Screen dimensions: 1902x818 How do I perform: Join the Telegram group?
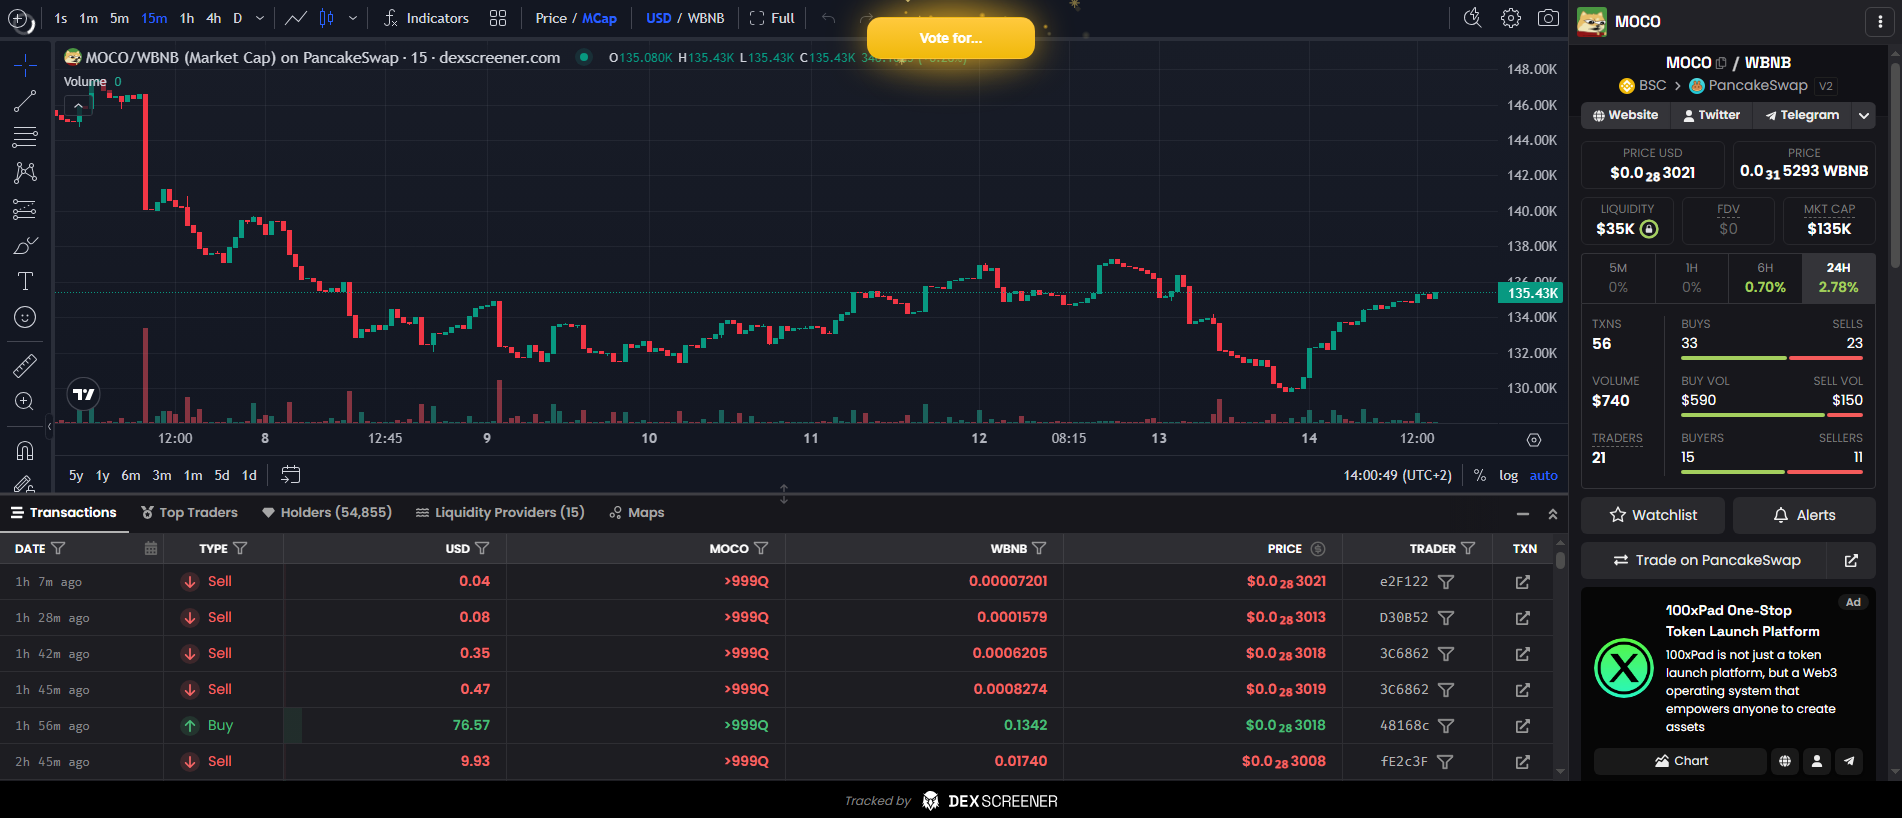click(x=1802, y=115)
